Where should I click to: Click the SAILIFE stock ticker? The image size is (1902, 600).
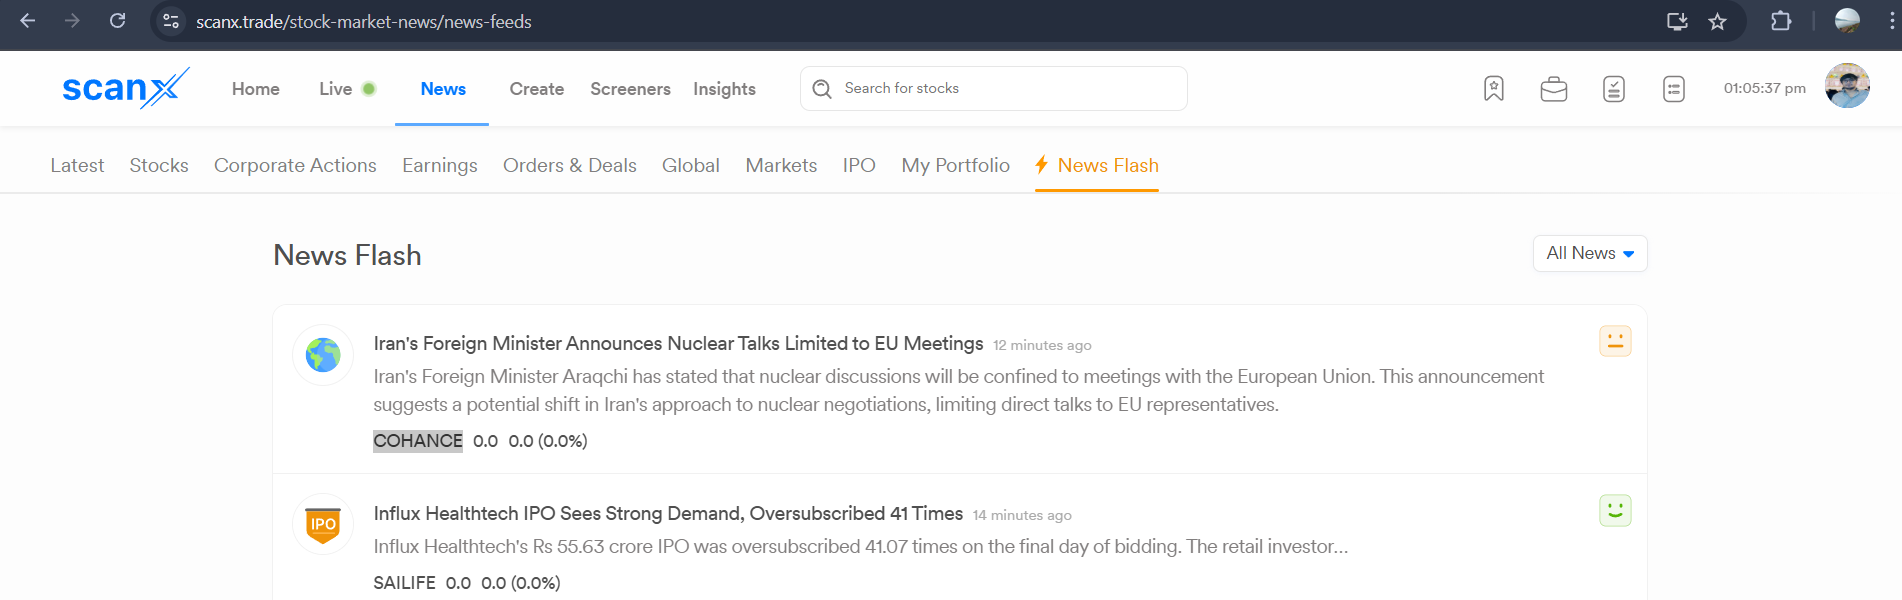tap(405, 583)
